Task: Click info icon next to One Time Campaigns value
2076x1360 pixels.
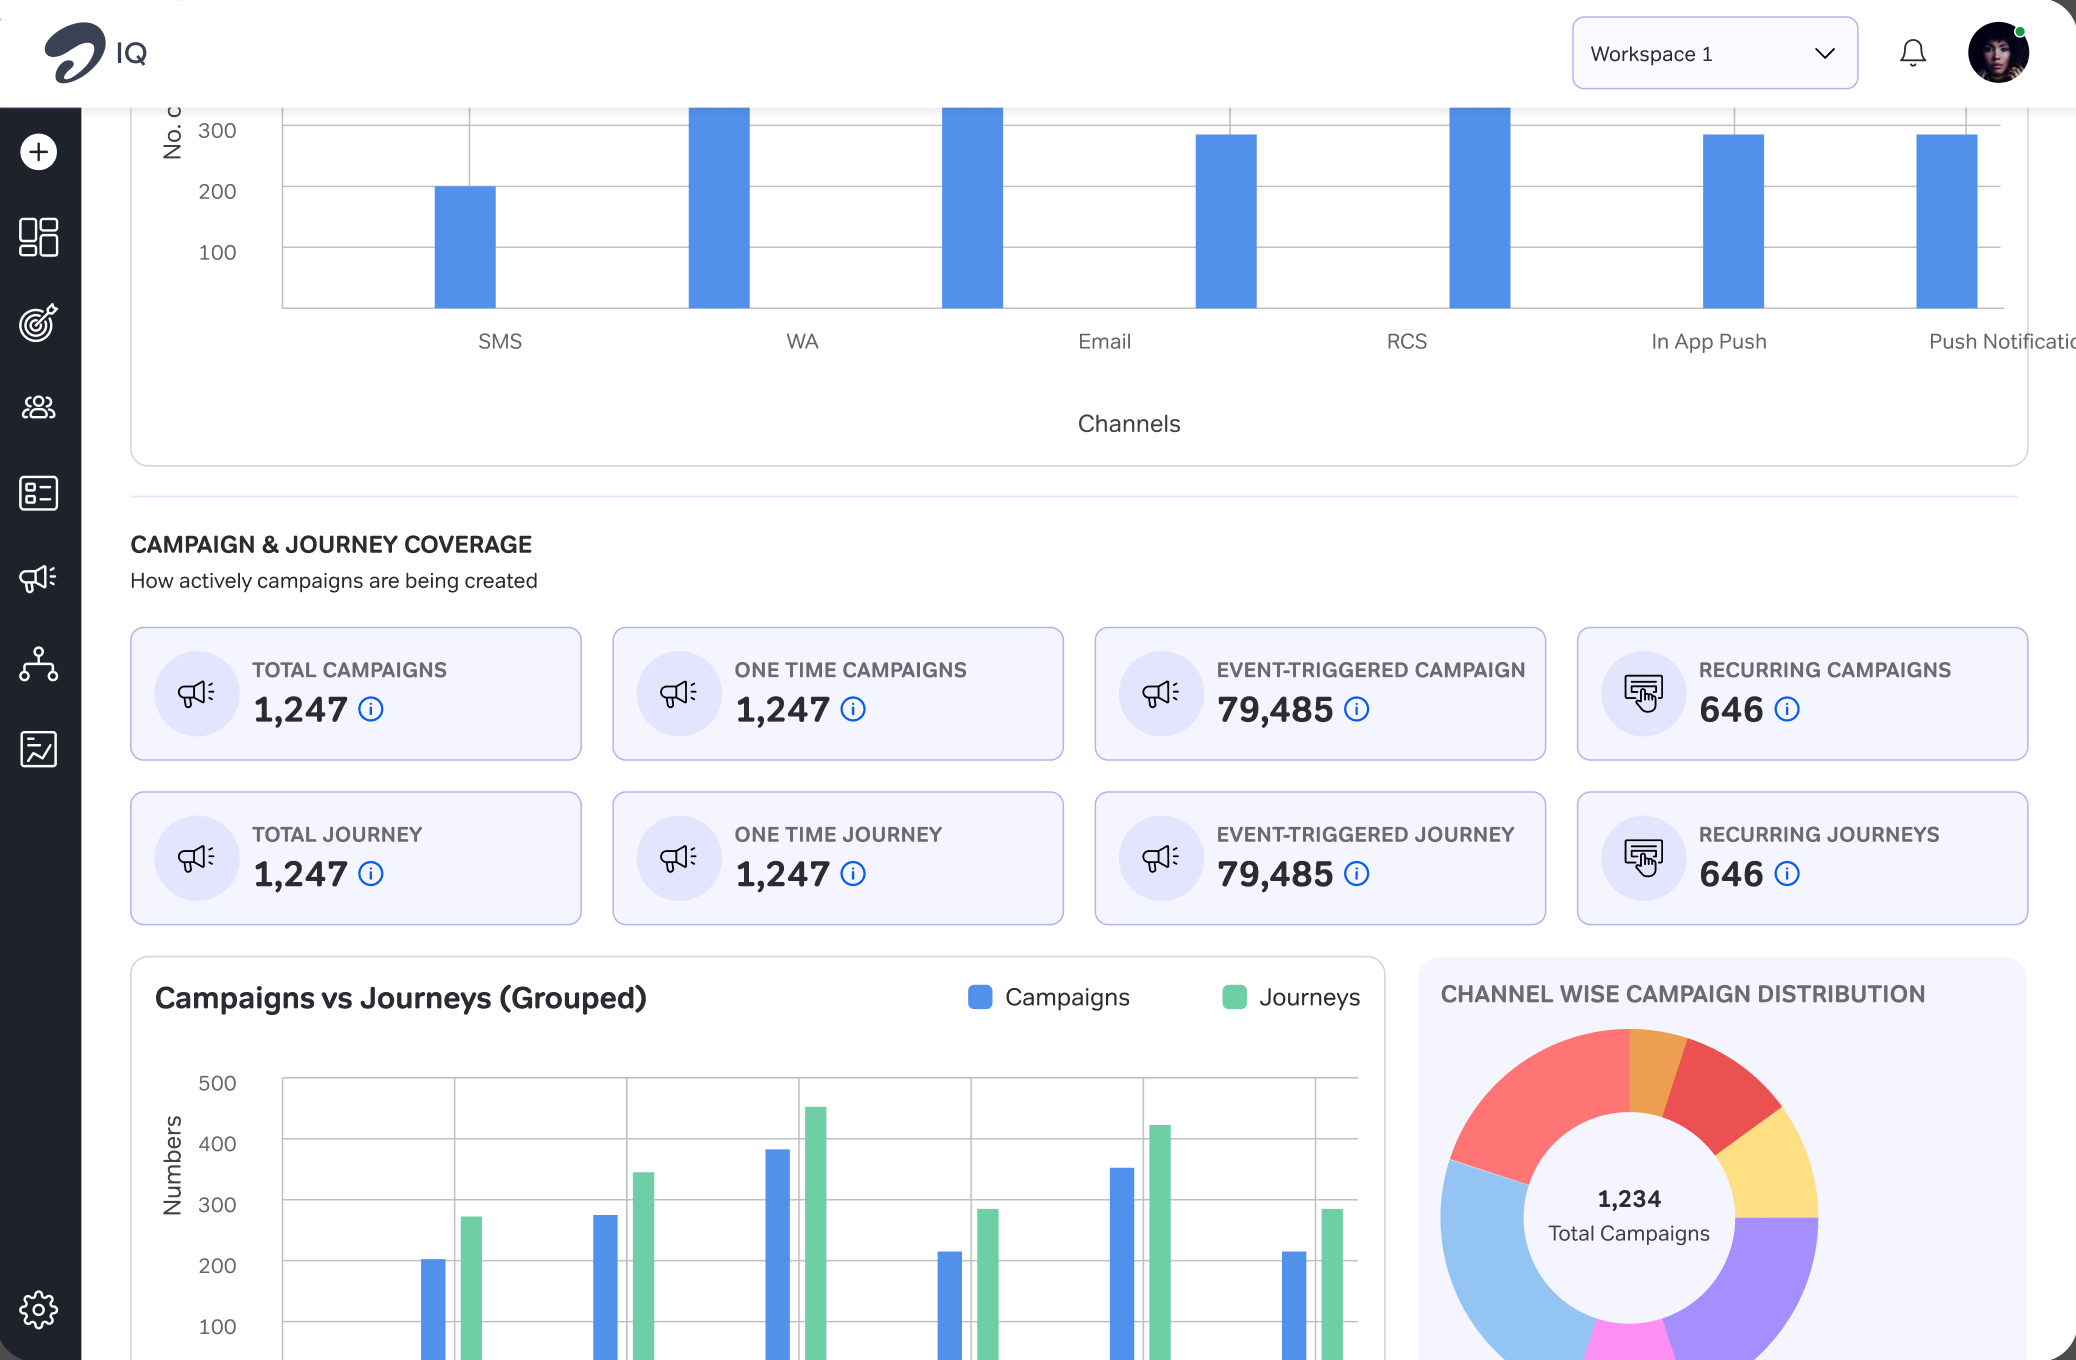Action: click(853, 709)
